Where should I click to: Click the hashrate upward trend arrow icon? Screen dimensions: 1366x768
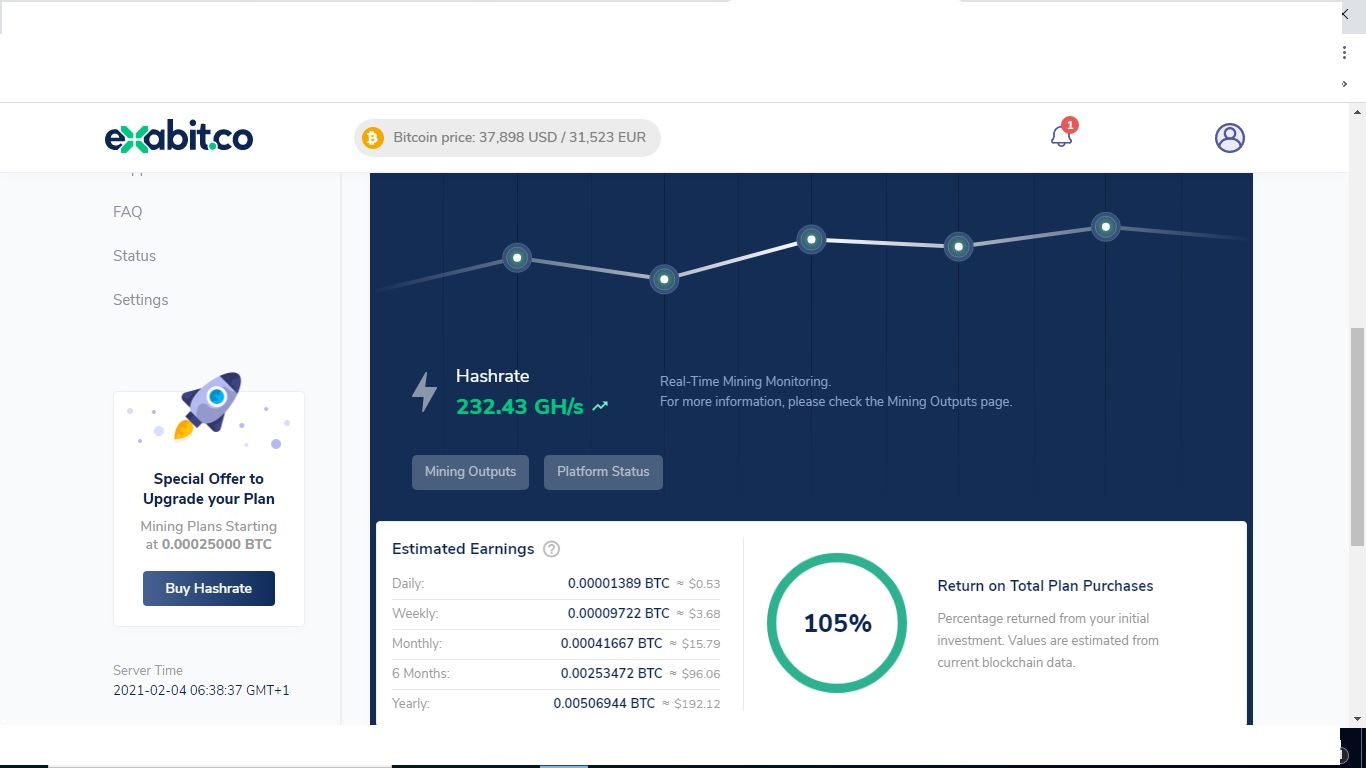600,407
